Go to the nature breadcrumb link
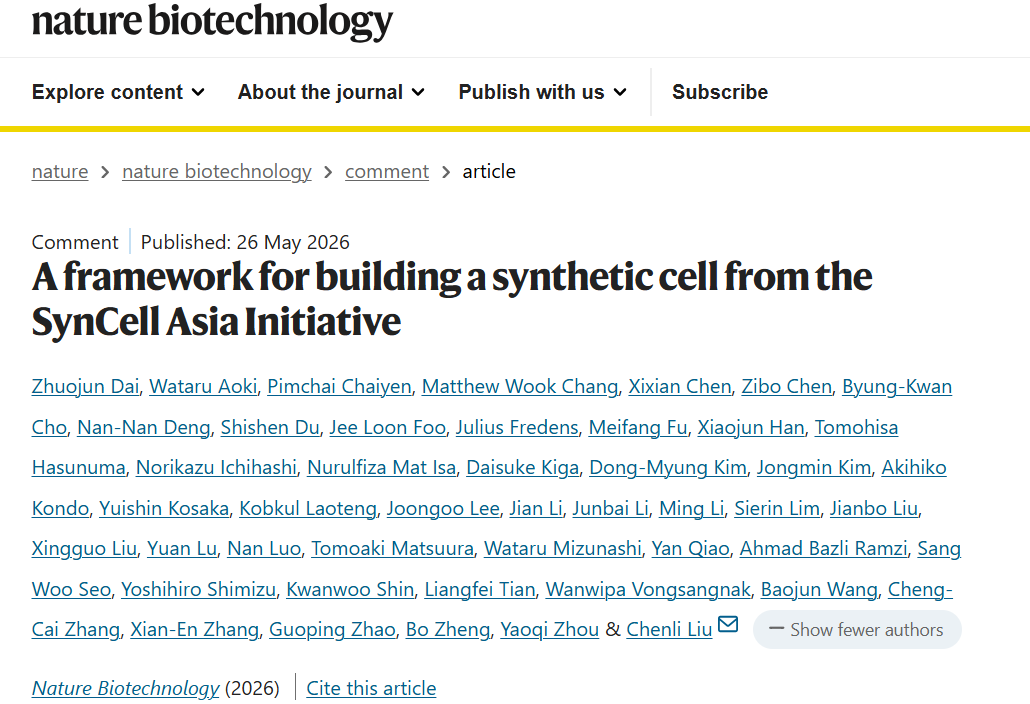1030x704 pixels. coord(60,171)
